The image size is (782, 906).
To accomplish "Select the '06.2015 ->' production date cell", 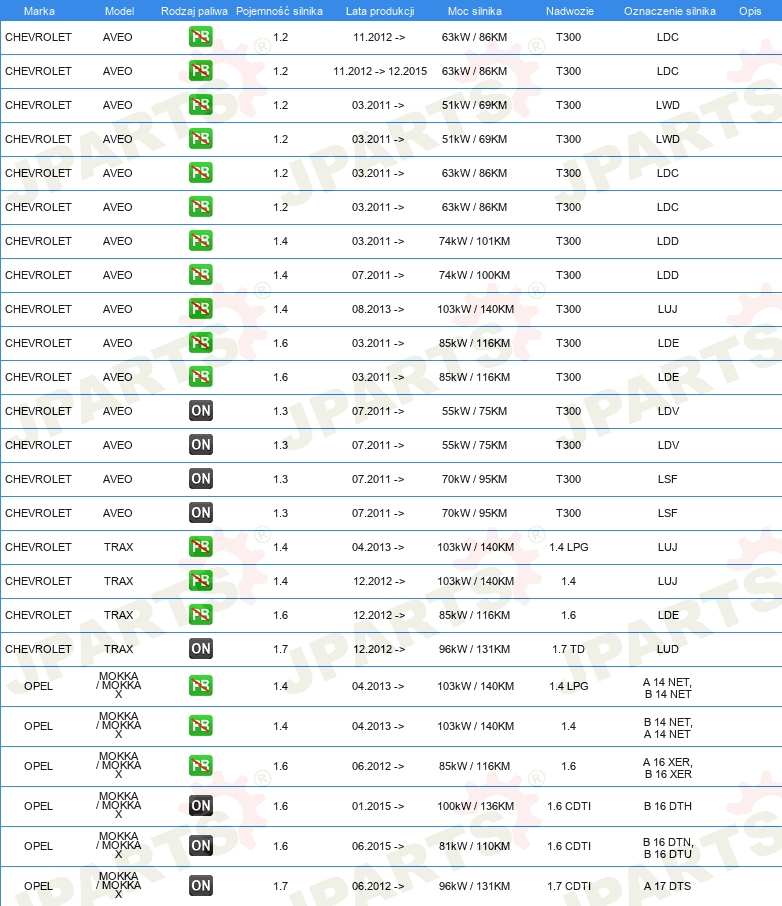I will point(378,846).
